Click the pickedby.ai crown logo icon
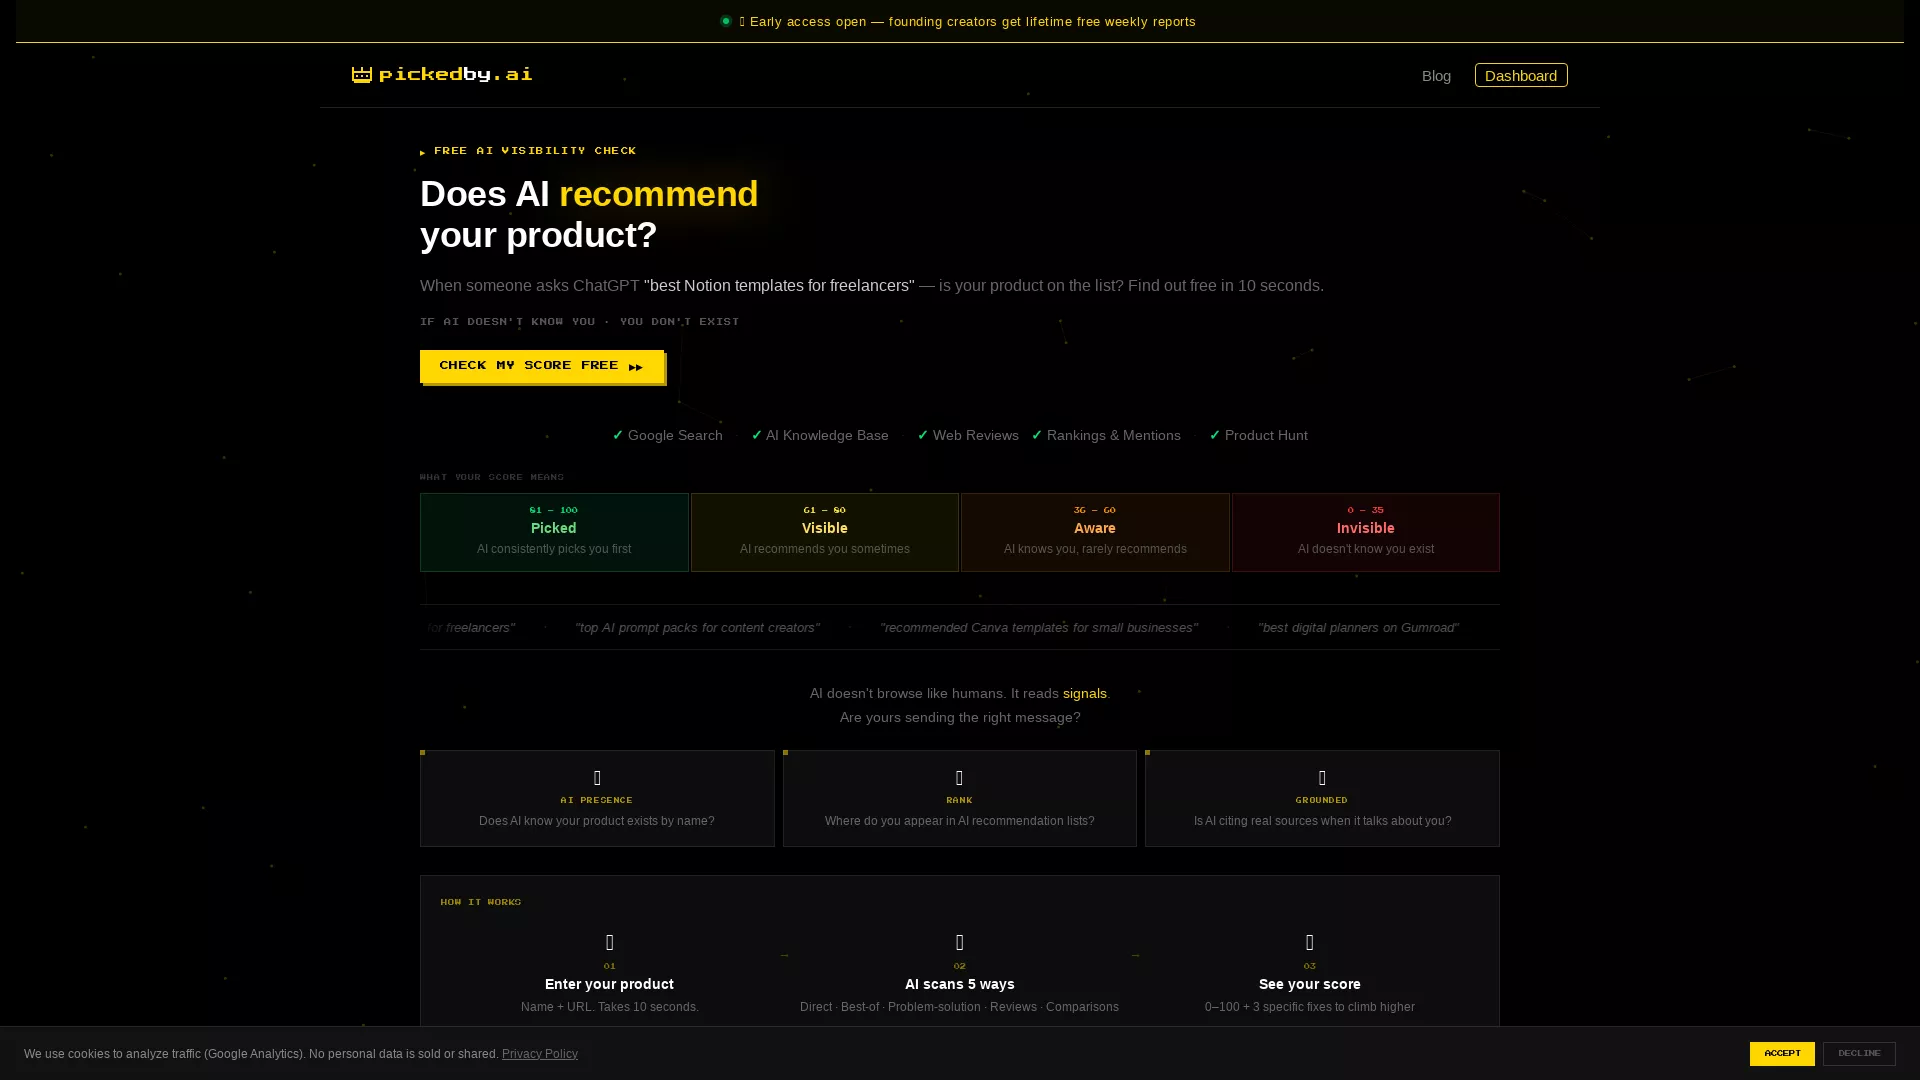Image resolution: width=1920 pixels, height=1080 pixels. 361,74
